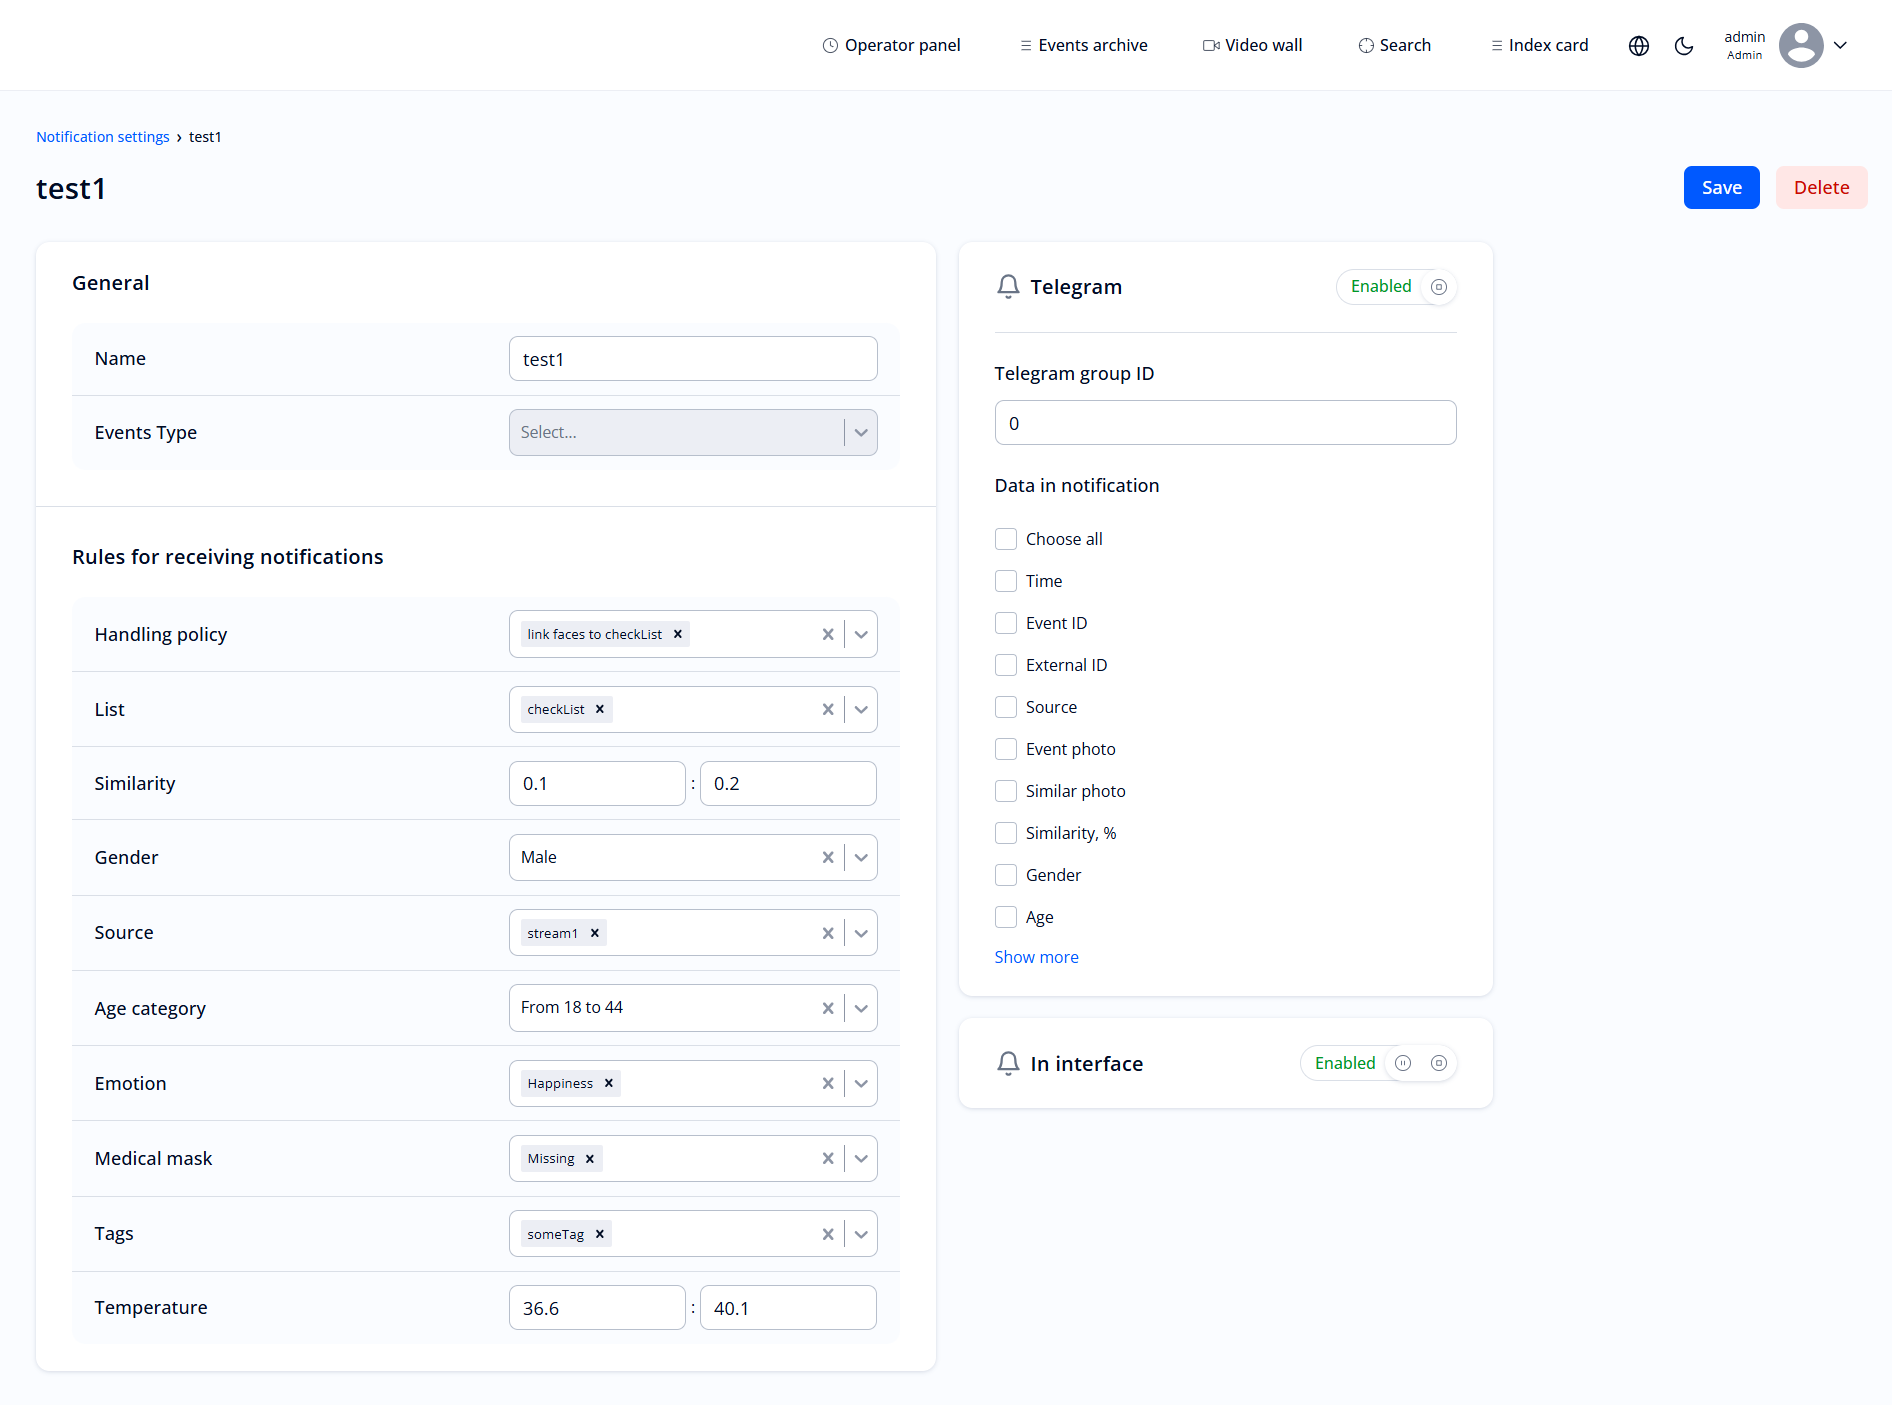Click the Show more link
Viewport: 1892px width, 1405px height.
point(1036,957)
